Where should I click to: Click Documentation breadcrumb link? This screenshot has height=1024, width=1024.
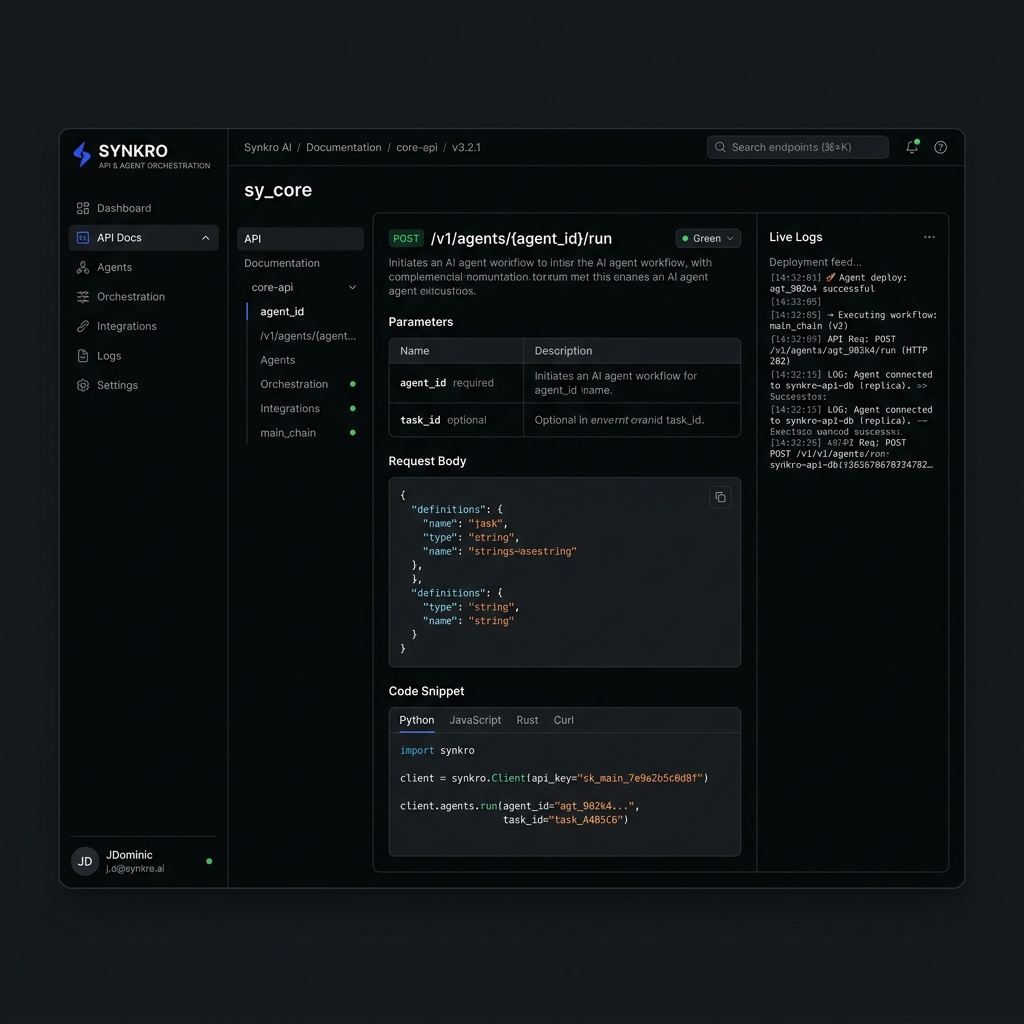[344, 148]
